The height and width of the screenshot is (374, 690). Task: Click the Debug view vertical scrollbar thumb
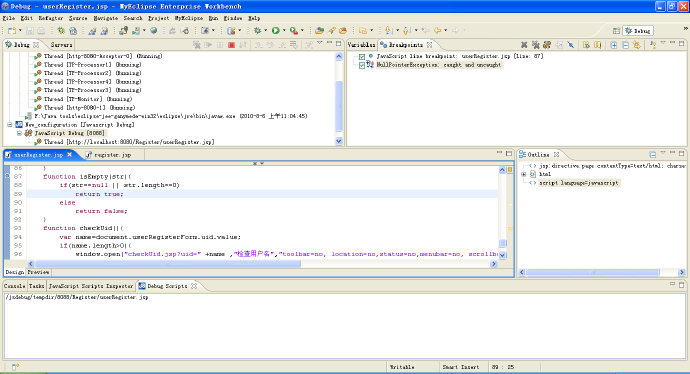coord(339,106)
